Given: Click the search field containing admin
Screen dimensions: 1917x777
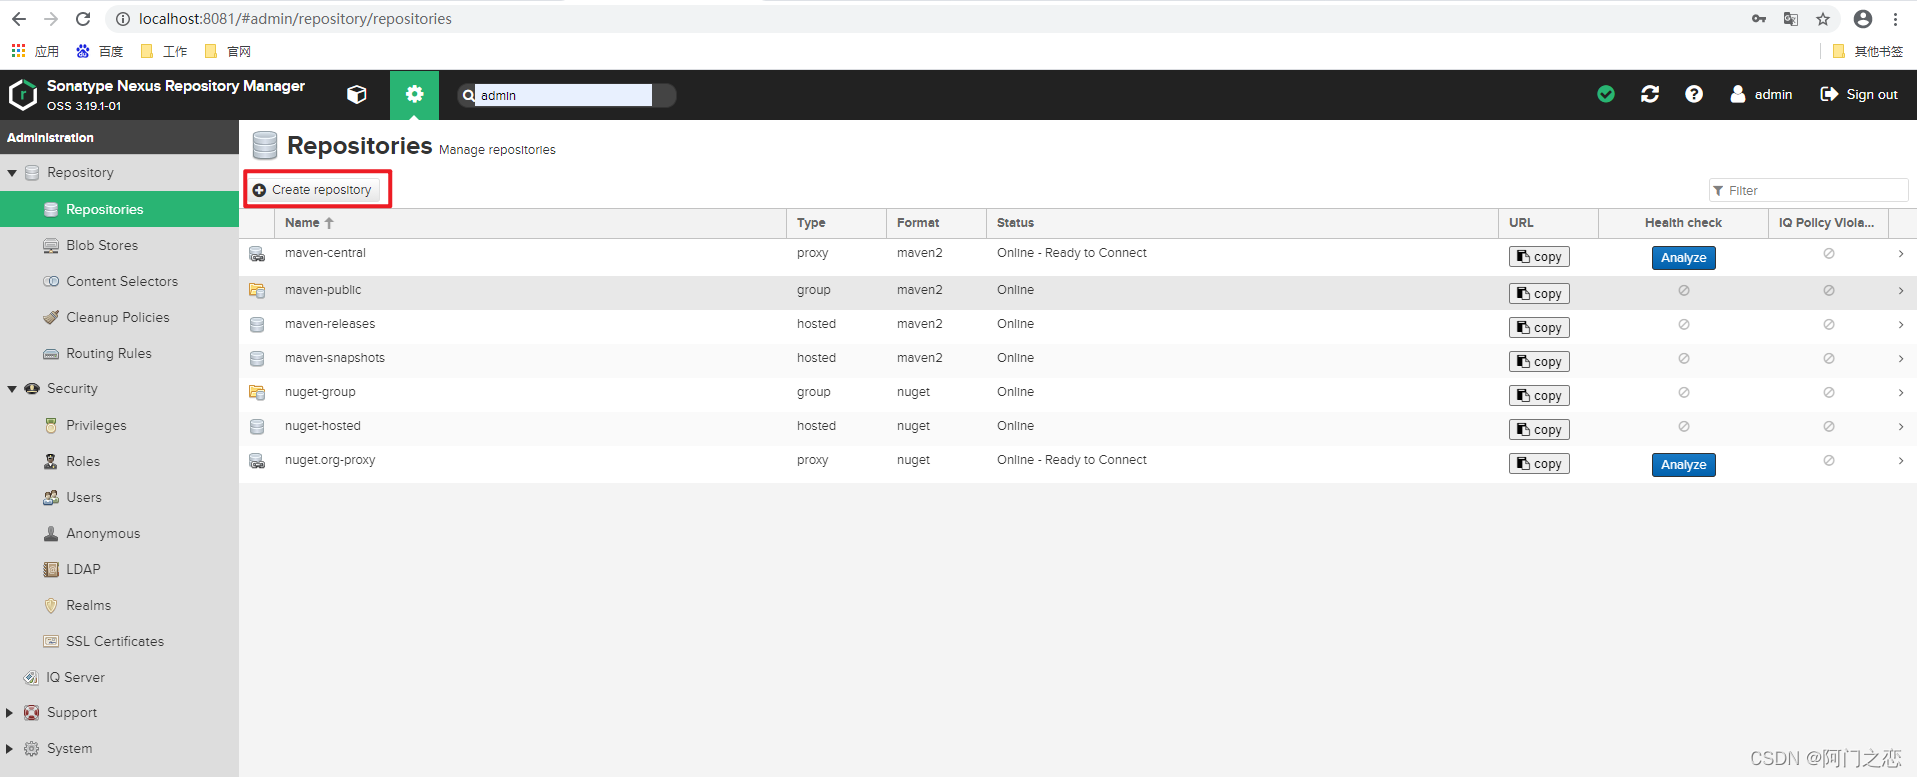Looking at the screenshot, I should 564,95.
